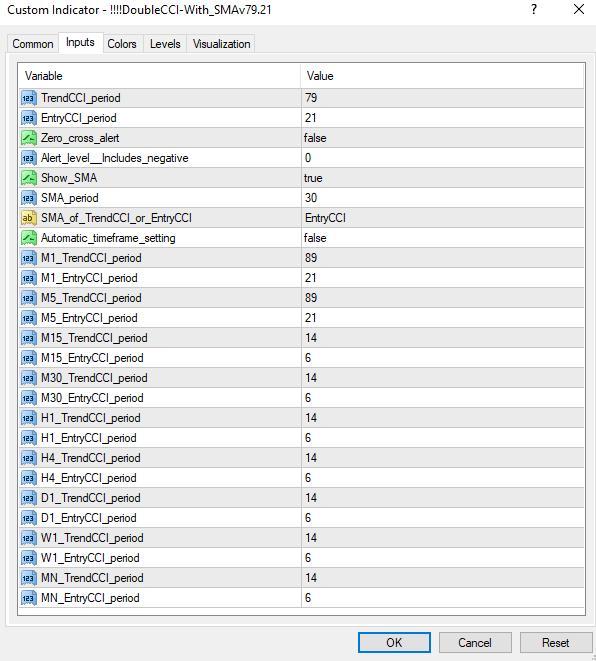The width and height of the screenshot is (596, 661).
Task: Select the EntryCCI value of SMA_of_TrendCCI_or_EntryCCI
Action: click(x=325, y=218)
